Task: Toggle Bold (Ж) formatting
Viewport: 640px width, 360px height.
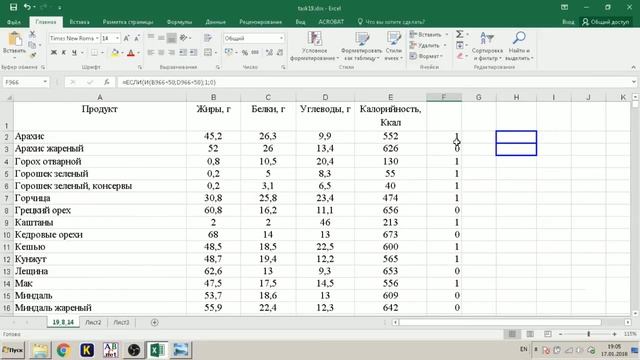Action: pyautogui.click(x=53, y=52)
